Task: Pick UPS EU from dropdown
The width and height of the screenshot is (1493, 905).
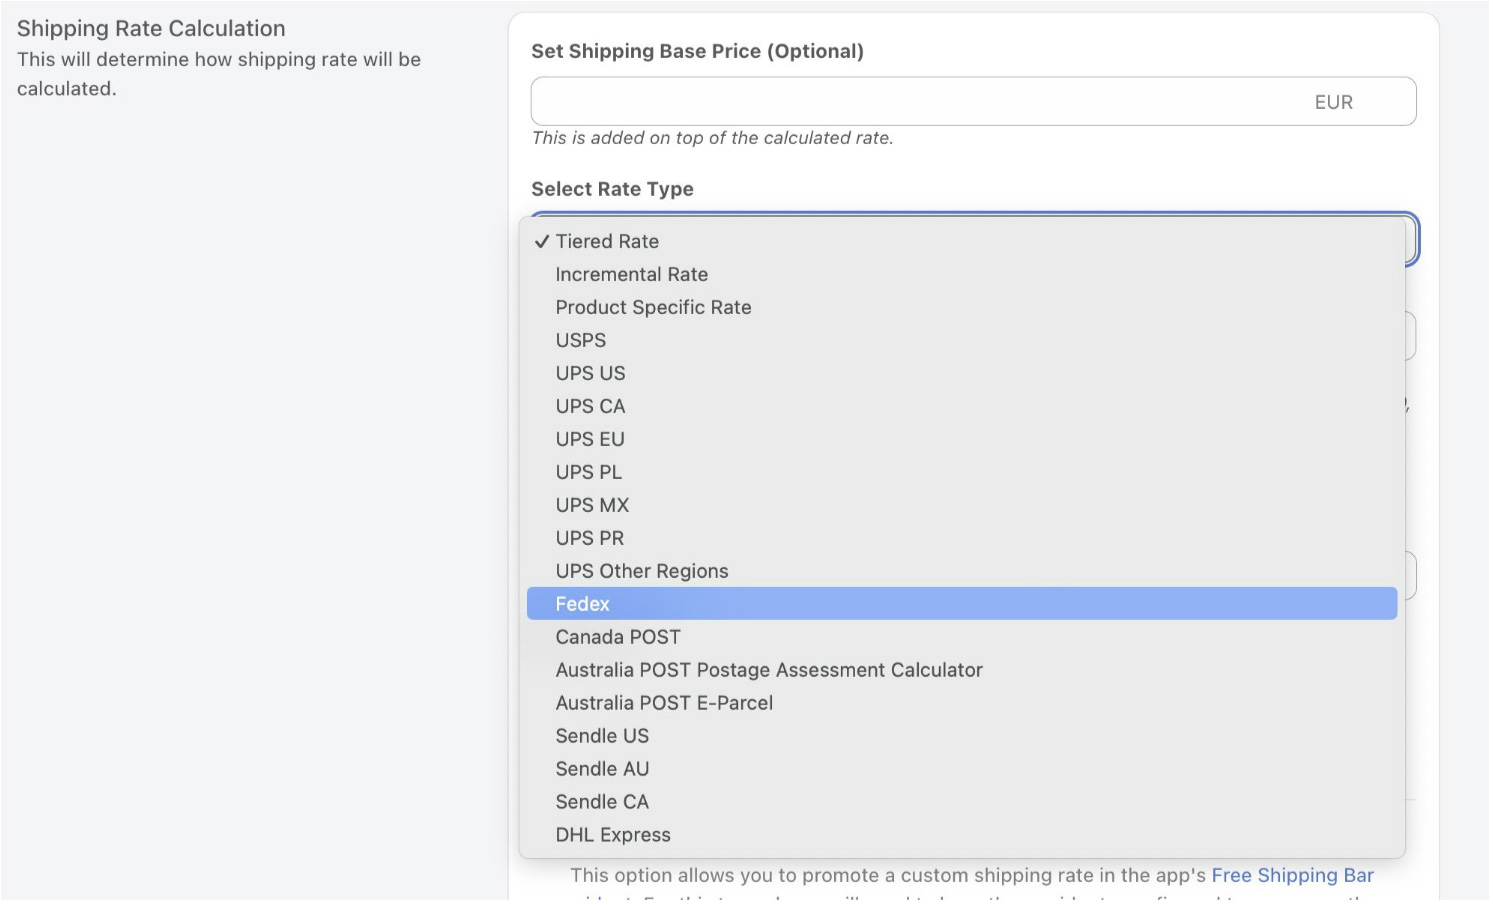Action: (x=962, y=439)
